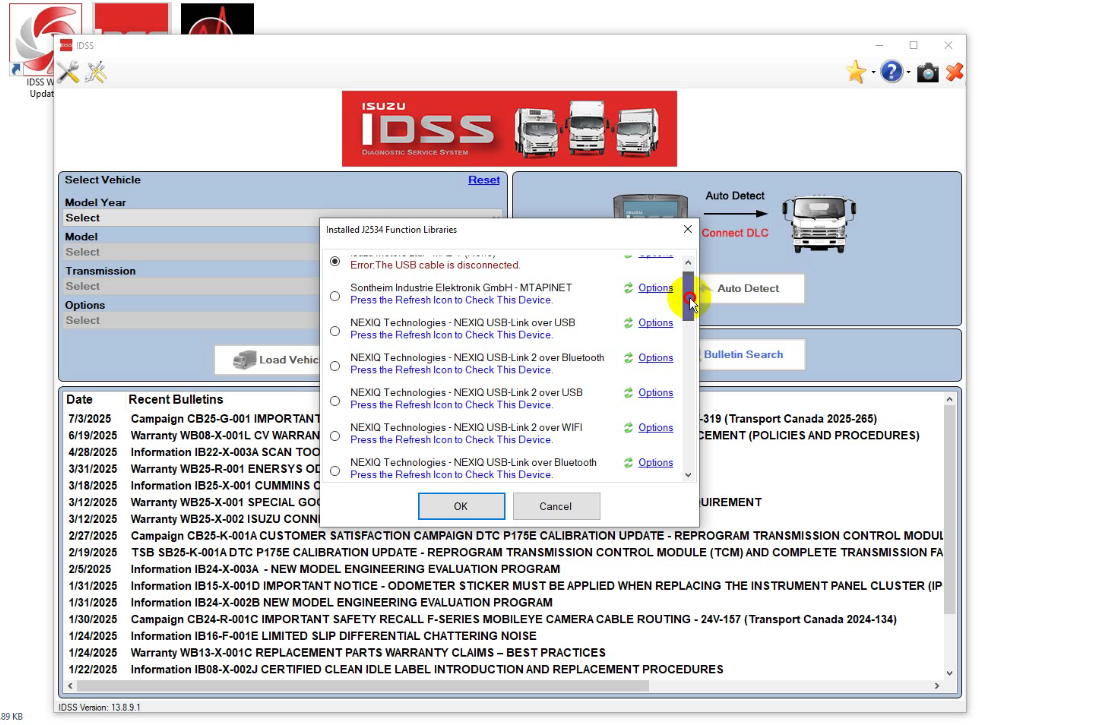Viewport: 1100px width, 725px height.
Task: Select NEXIQ USB-Link 2 over WIFI radio
Action: click(x=335, y=436)
